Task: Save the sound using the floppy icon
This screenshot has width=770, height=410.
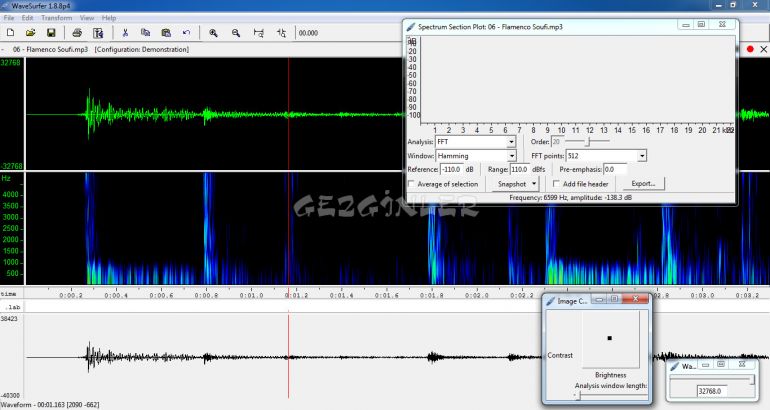Action: point(52,33)
